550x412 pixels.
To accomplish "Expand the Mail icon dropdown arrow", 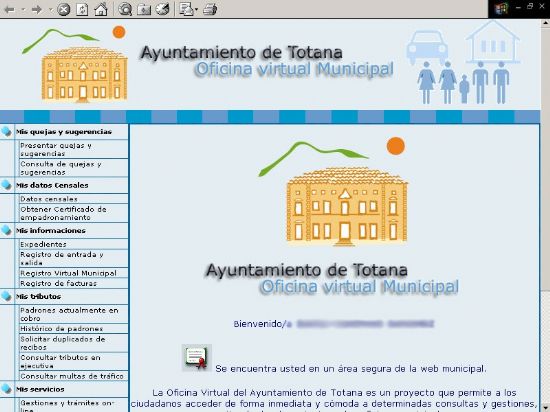I will [x=196, y=9].
